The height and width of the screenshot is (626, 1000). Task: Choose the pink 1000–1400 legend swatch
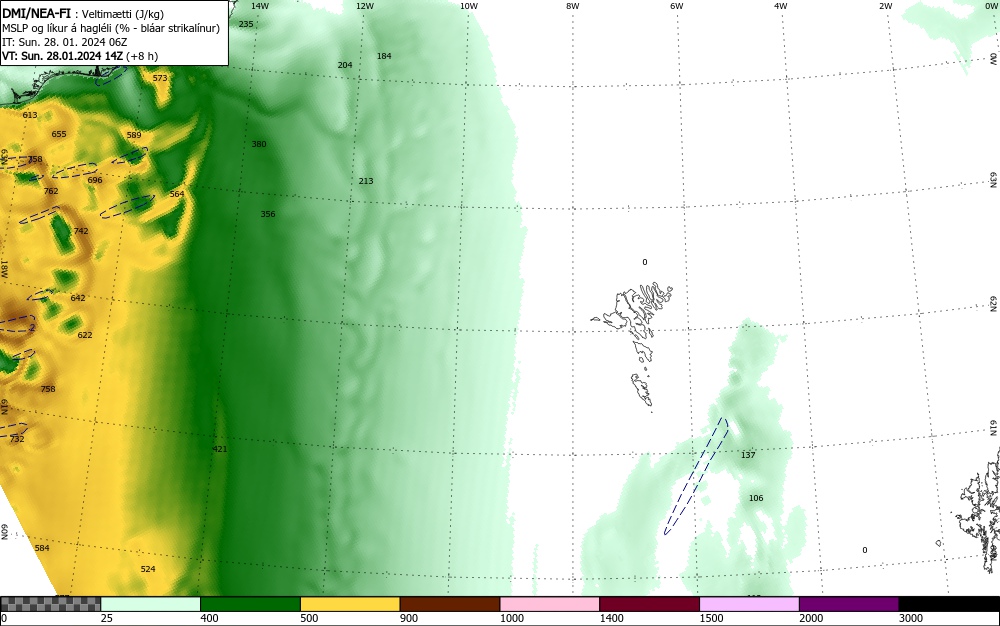(550, 604)
